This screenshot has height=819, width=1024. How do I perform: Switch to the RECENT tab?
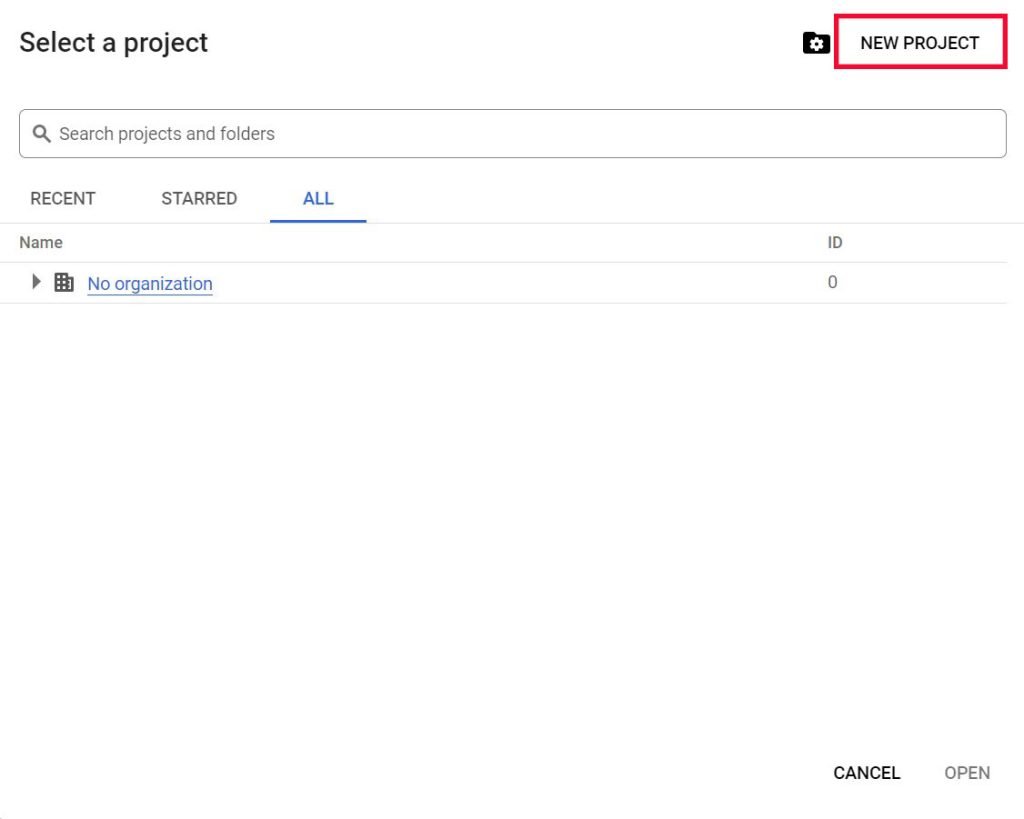click(62, 198)
